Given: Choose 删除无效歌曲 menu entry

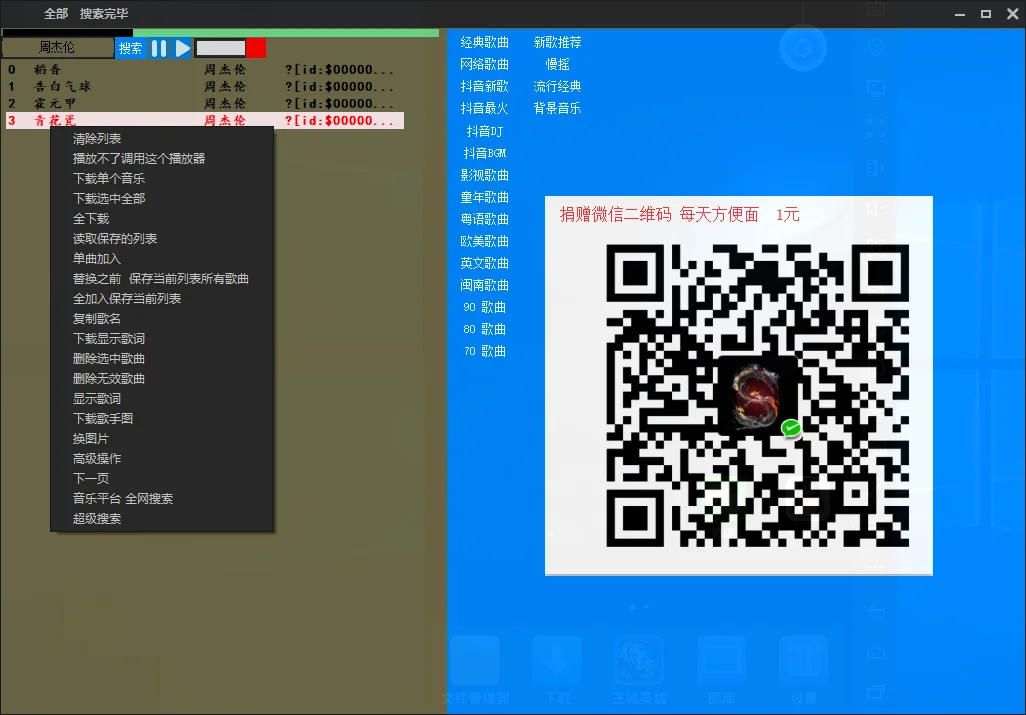Looking at the screenshot, I should click(109, 379).
